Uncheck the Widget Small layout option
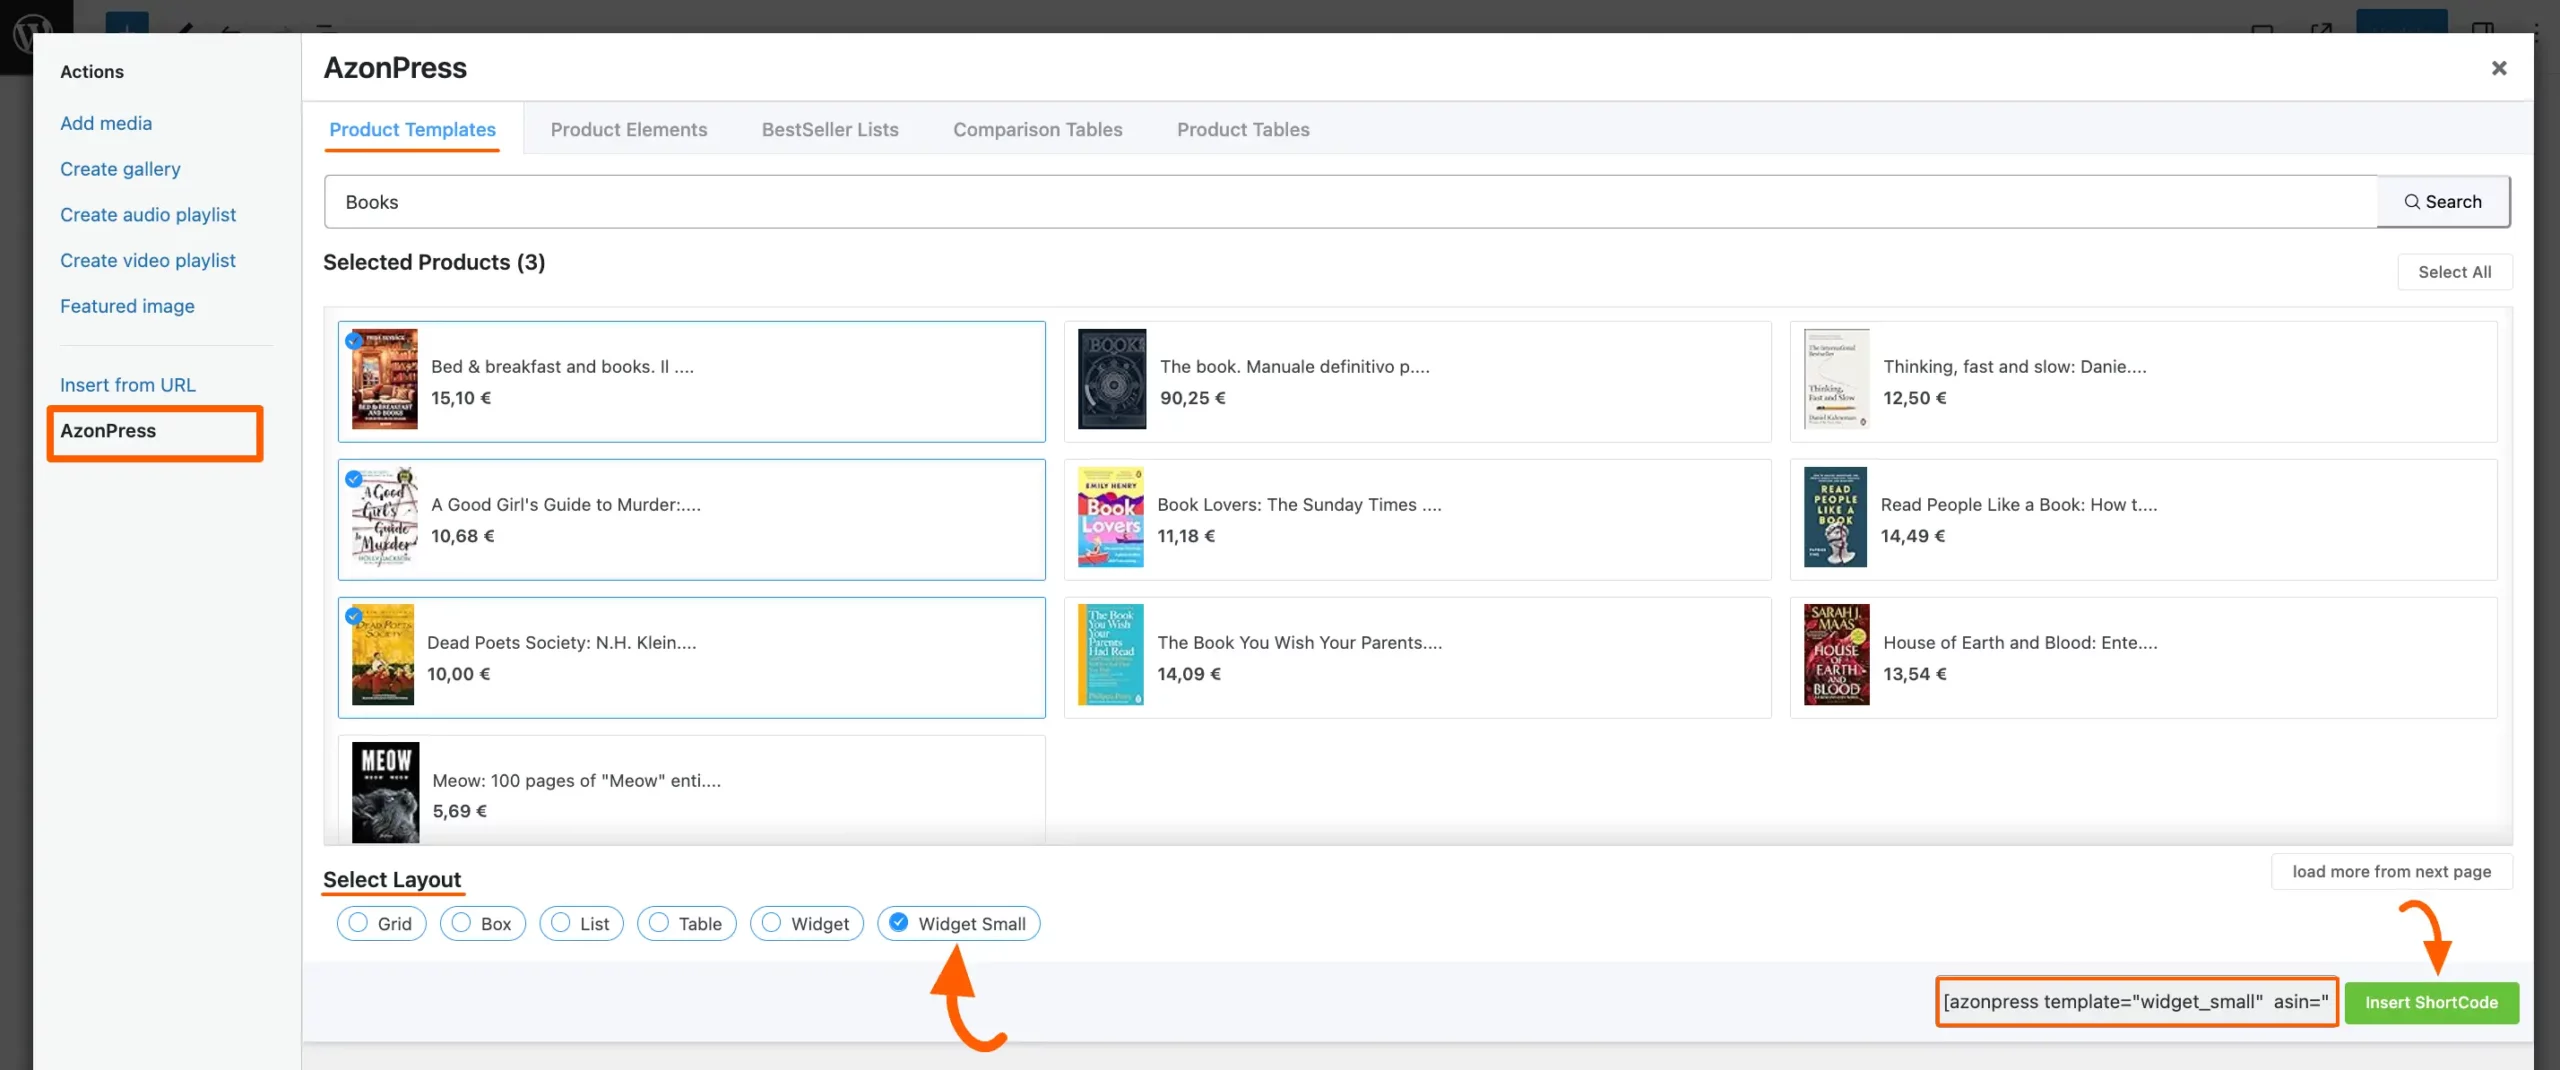The image size is (2560, 1070). pyautogui.click(x=898, y=923)
